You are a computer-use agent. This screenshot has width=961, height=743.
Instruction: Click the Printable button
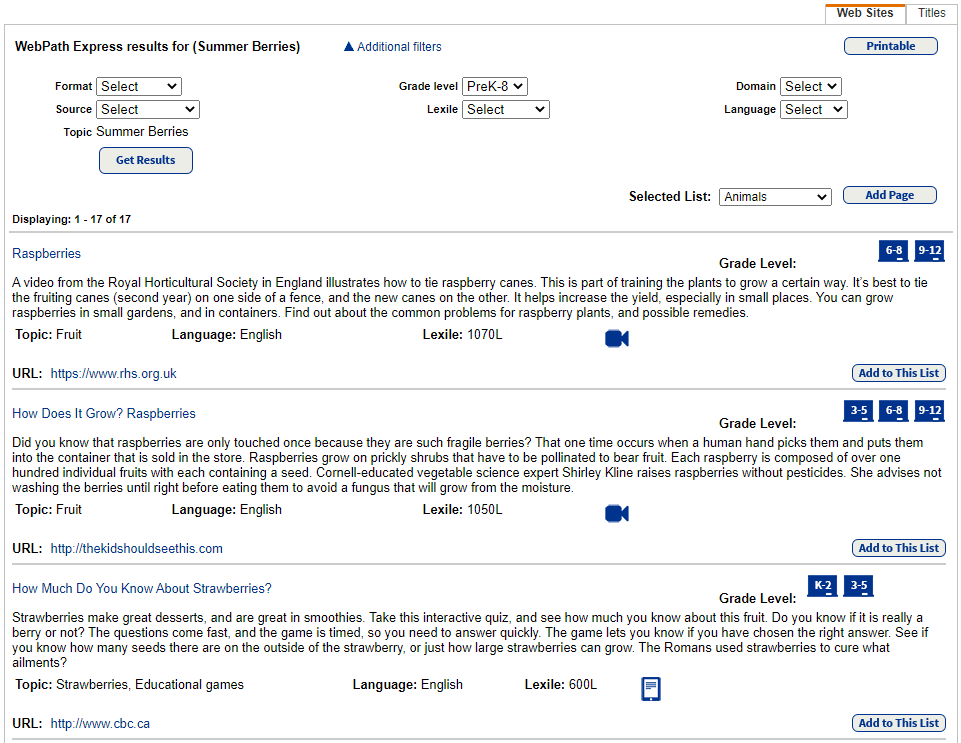pyautogui.click(x=889, y=46)
